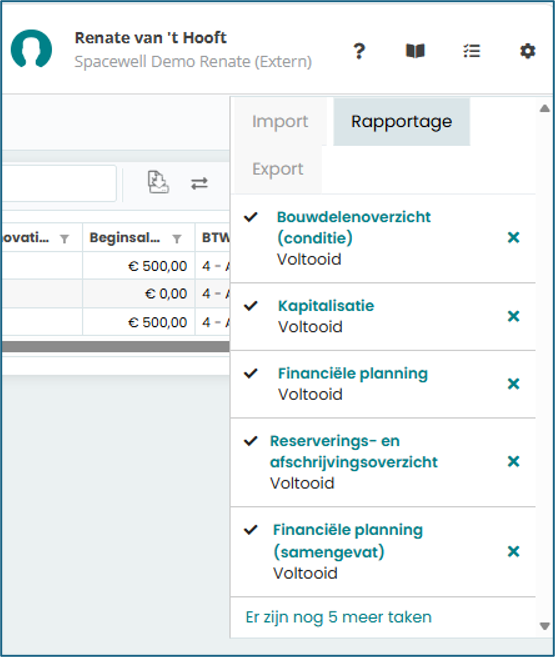Click the user name Renate van 't Hooft
The width and height of the screenshot is (555, 657).
coord(150,38)
